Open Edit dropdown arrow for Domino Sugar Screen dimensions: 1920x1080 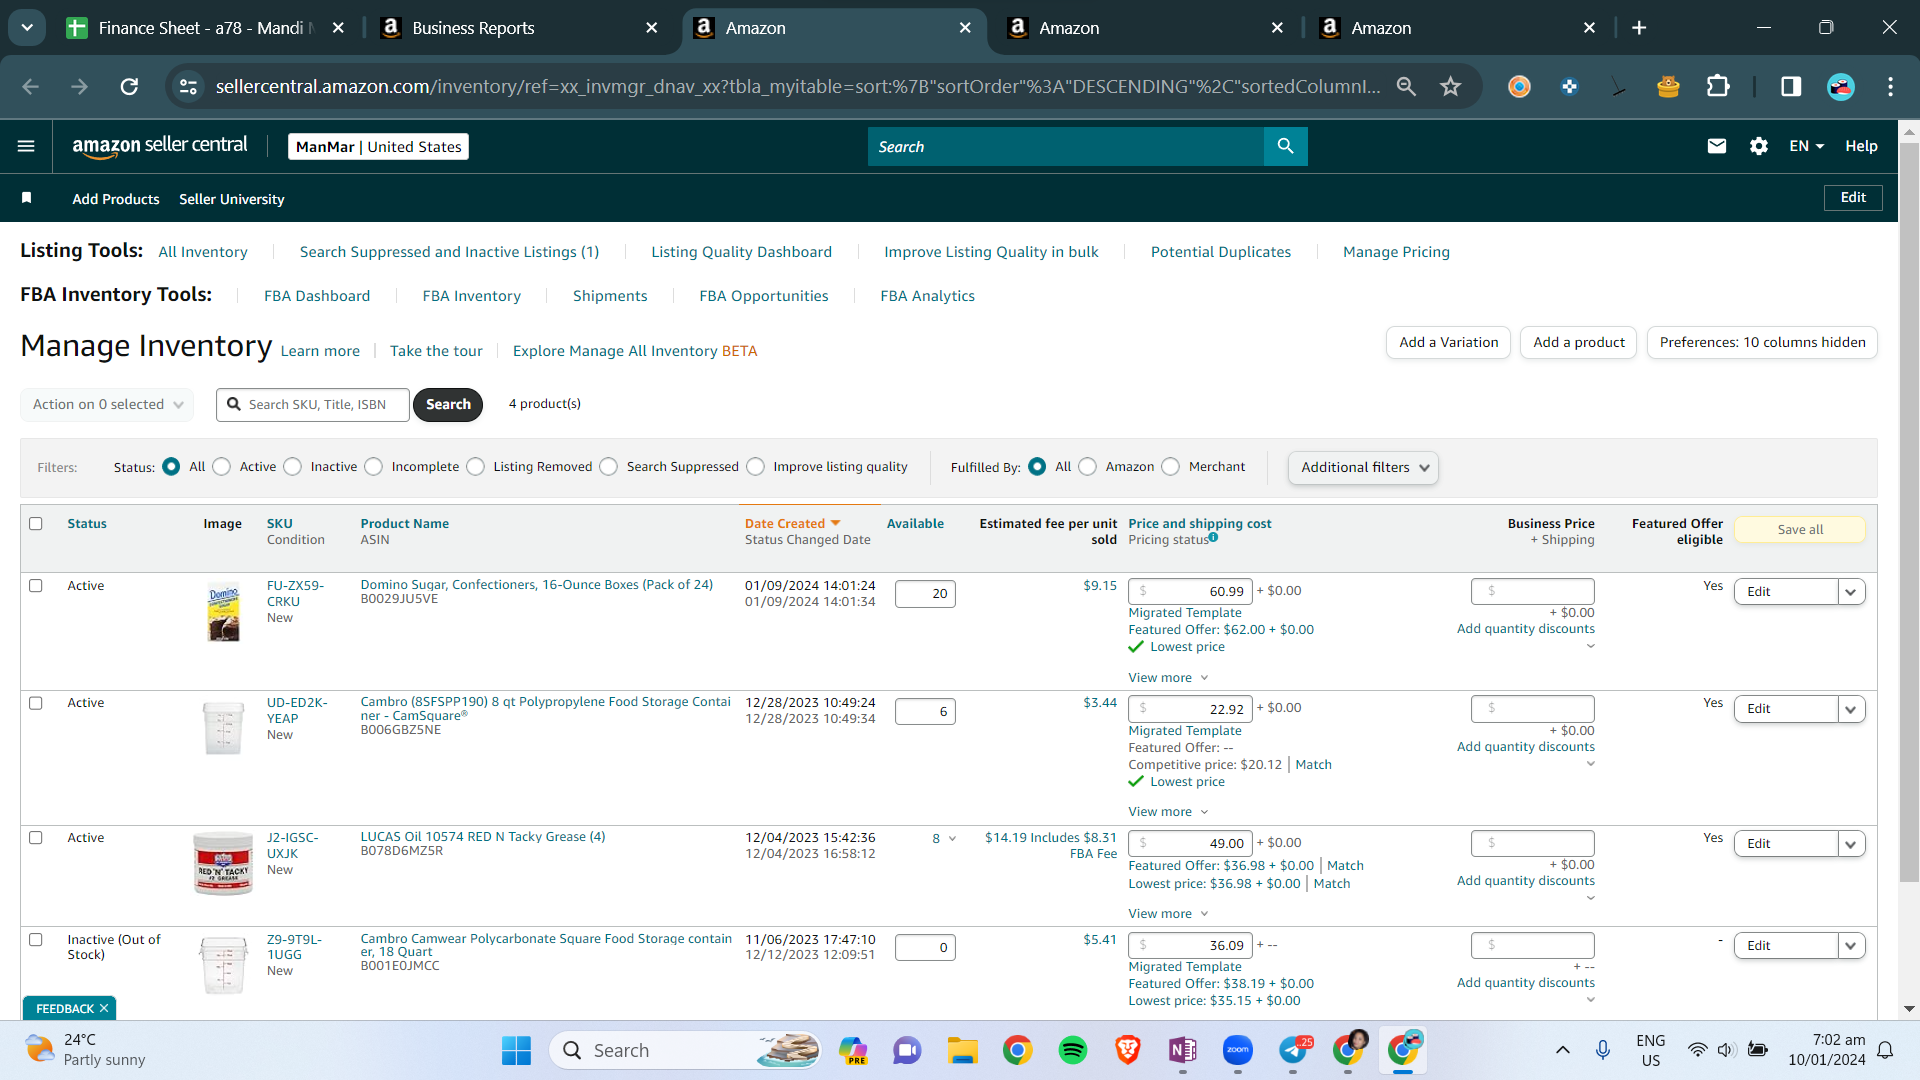pos(1851,592)
